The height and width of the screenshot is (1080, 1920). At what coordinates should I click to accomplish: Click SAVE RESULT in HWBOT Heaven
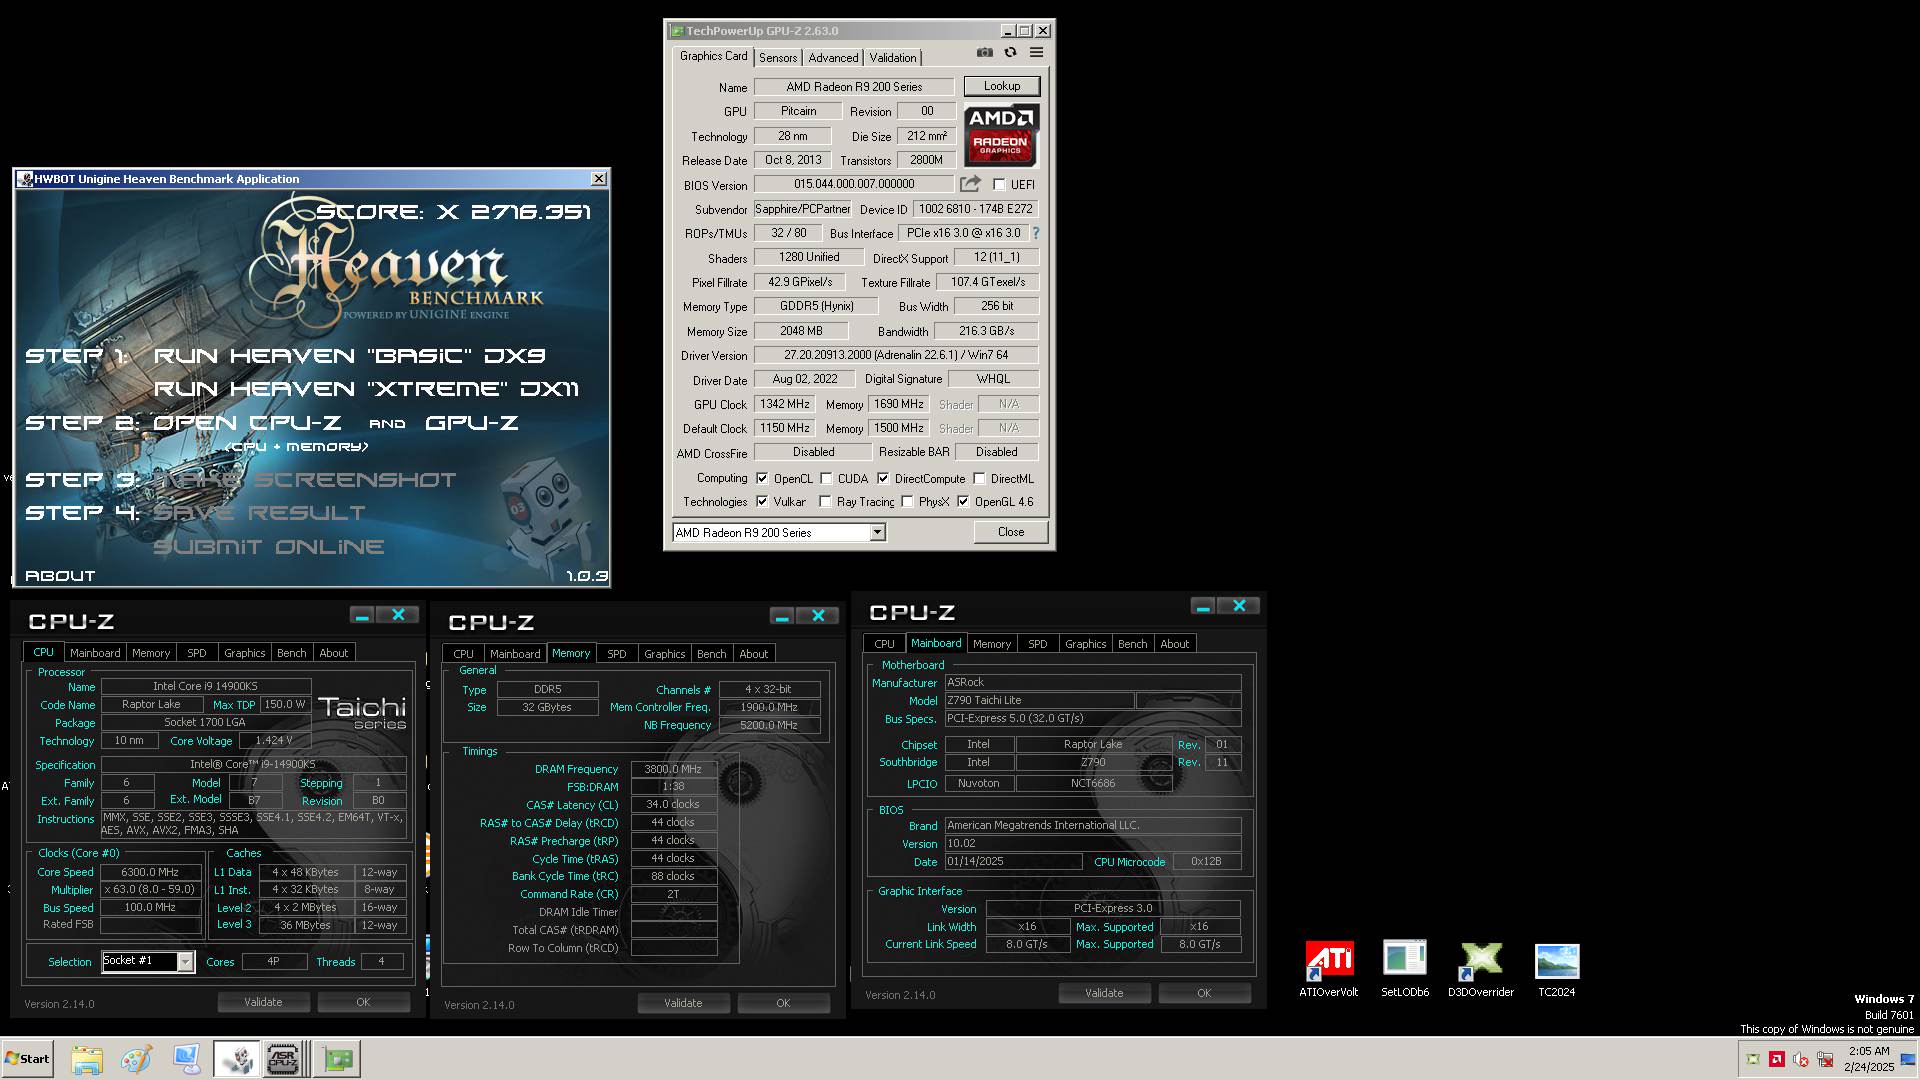[x=259, y=513]
